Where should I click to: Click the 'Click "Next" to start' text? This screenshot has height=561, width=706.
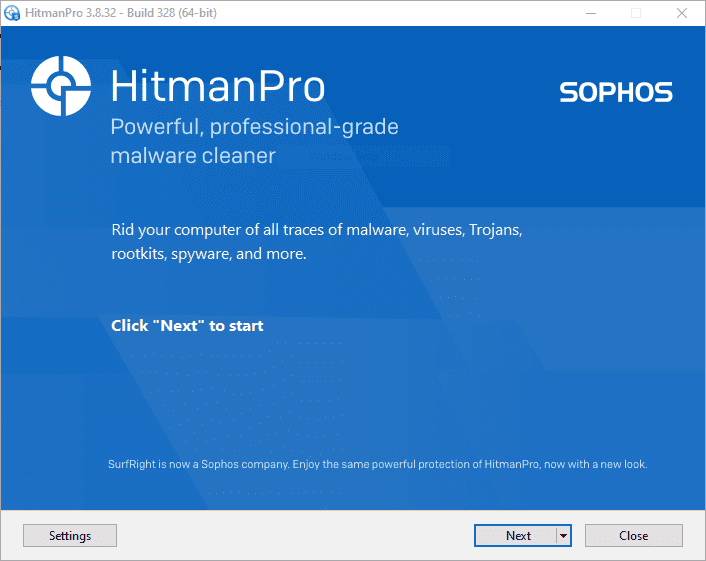[187, 326]
